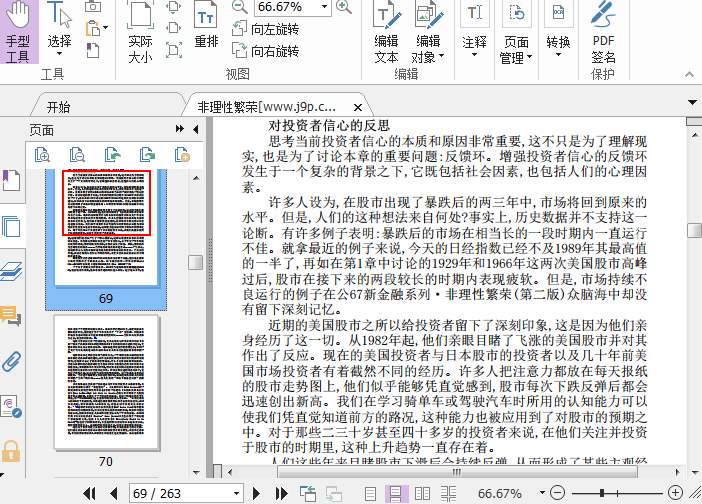This screenshot has width=702, height=504.
Task: Open the Security lock side panel
Action: click(x=11, y=451)
